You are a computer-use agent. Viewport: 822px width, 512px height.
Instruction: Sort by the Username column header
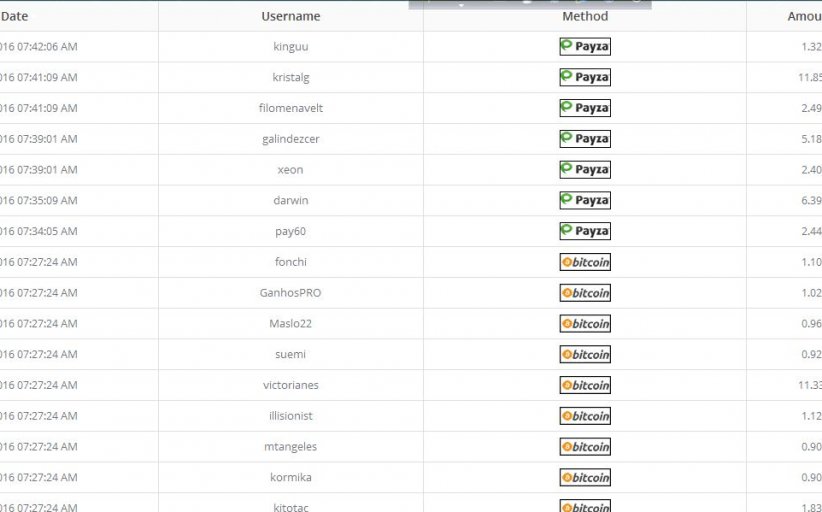pyautogui.click(x=291, y=16)
